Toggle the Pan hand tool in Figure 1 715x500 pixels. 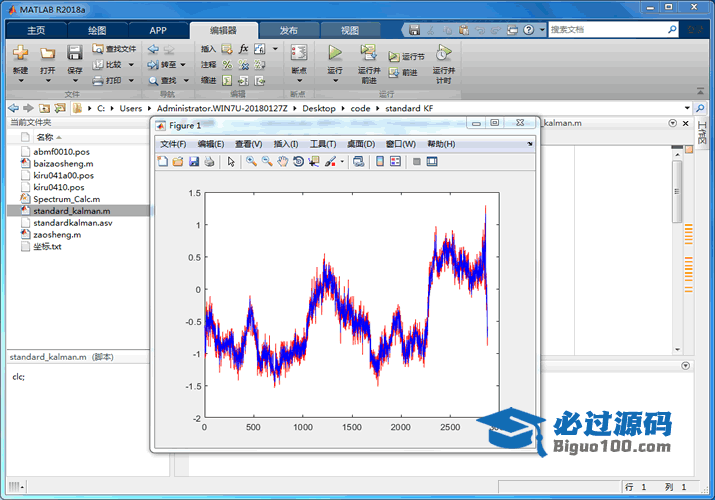(x=283, y=161)
